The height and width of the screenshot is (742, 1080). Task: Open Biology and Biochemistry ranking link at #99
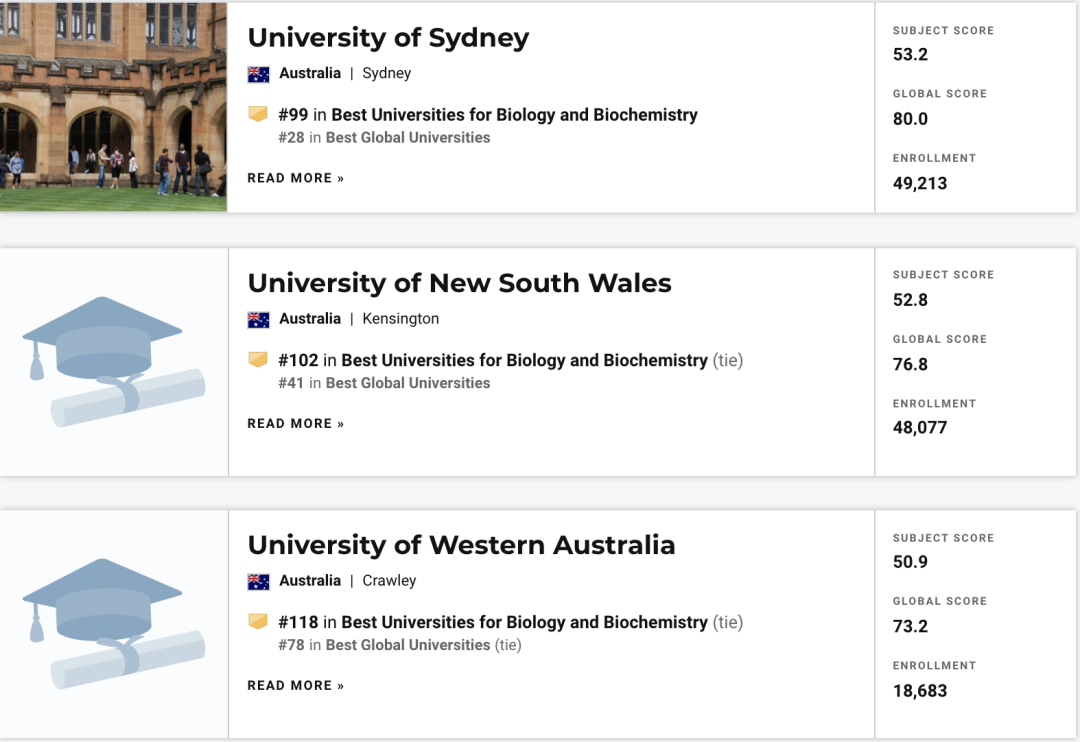[515, 114]
